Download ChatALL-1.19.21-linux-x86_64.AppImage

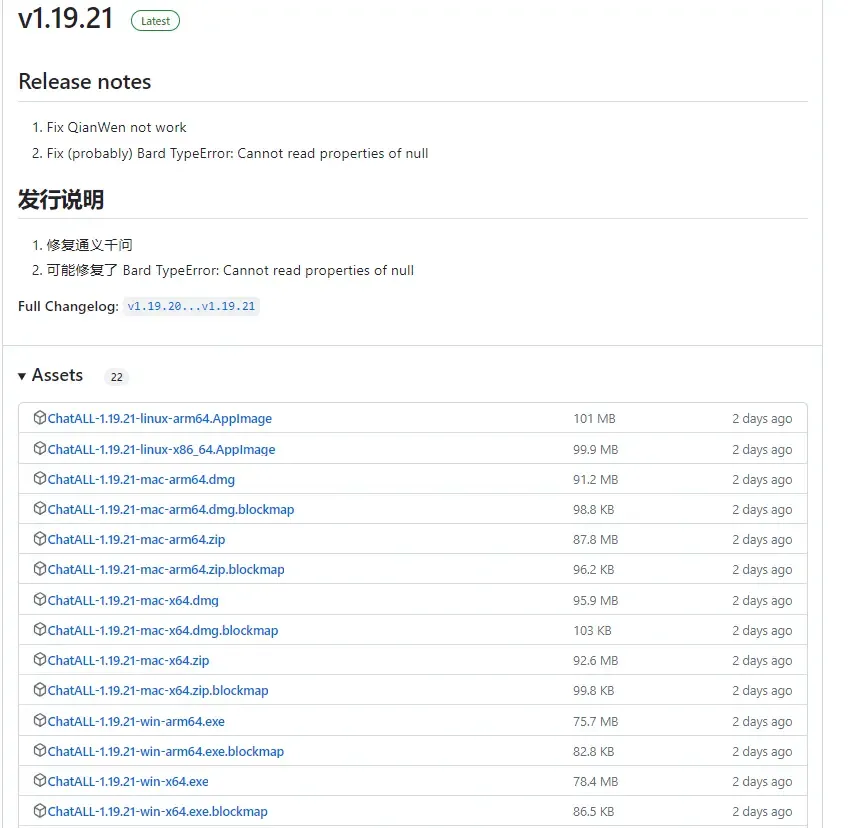(x=161, y=449)
